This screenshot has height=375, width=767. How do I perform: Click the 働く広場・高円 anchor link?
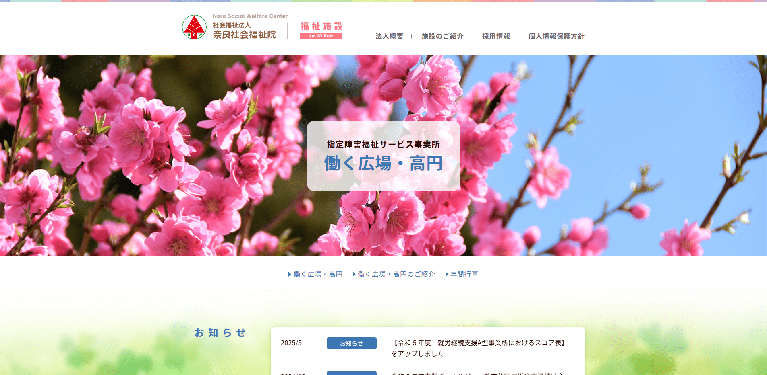coord(315,274)
